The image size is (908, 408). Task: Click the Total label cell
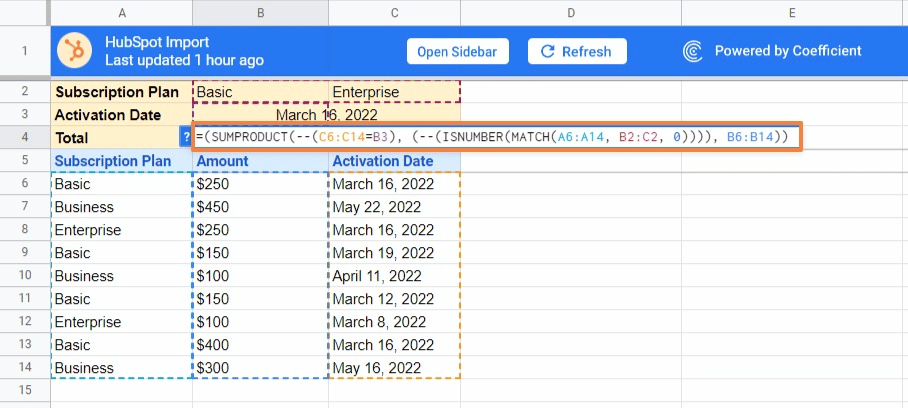tap(115, 138)
